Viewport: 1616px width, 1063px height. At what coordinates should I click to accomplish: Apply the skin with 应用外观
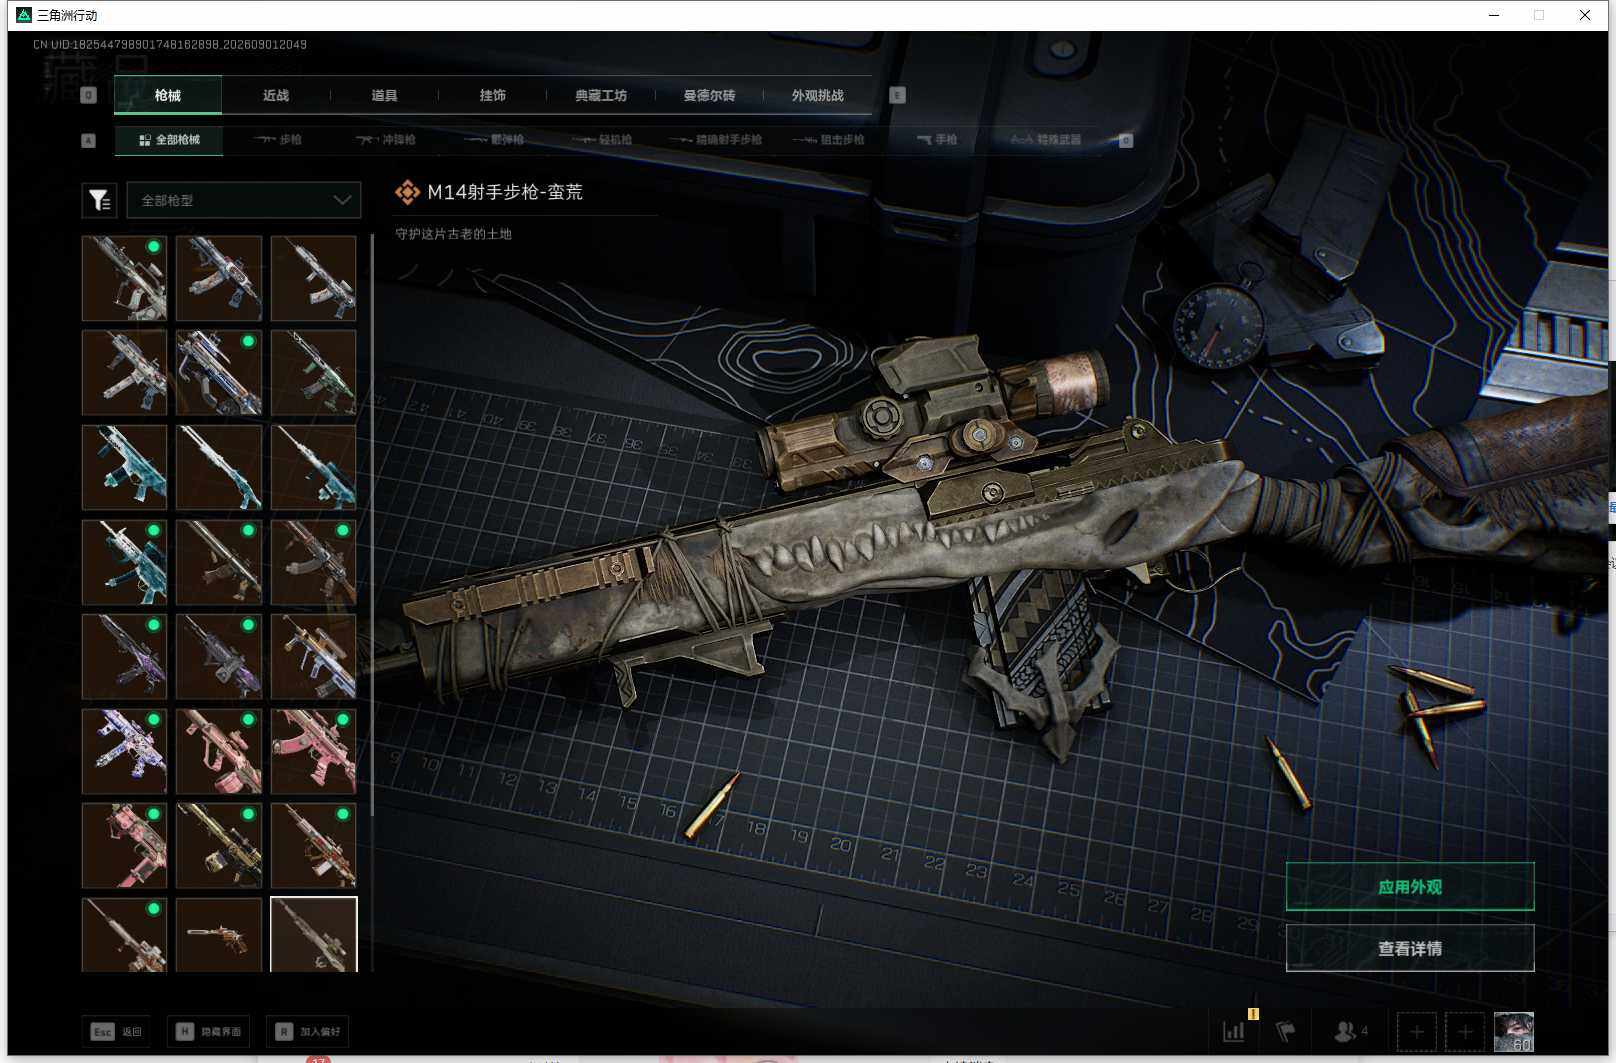tap(1410, 887)
